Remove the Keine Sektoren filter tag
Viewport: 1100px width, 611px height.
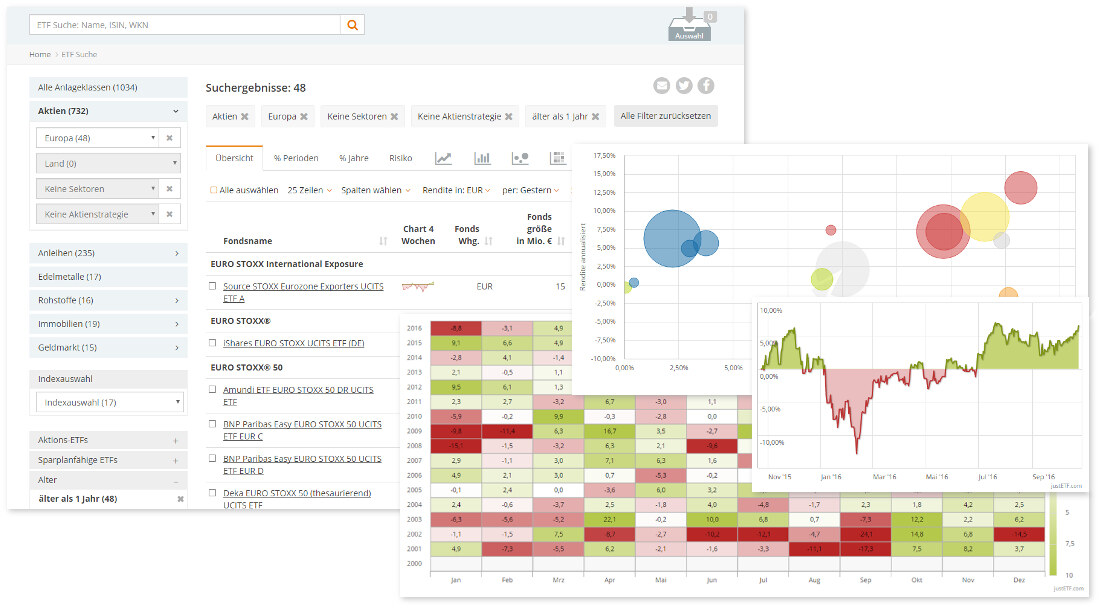pyautogui.click(x=394, y=116)
